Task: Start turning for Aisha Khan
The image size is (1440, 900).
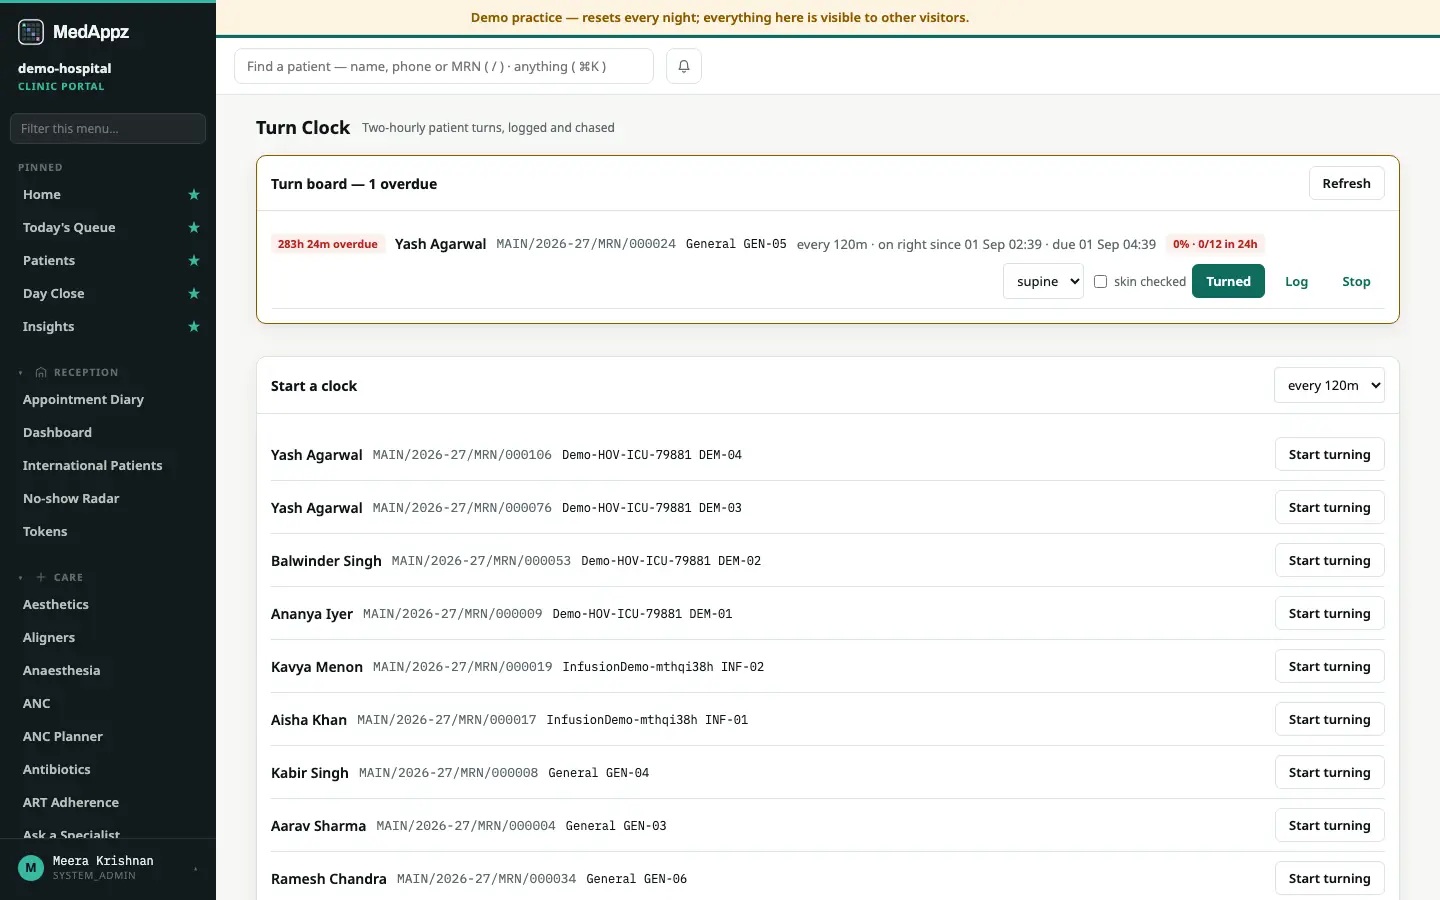Action: point(1329,720)
